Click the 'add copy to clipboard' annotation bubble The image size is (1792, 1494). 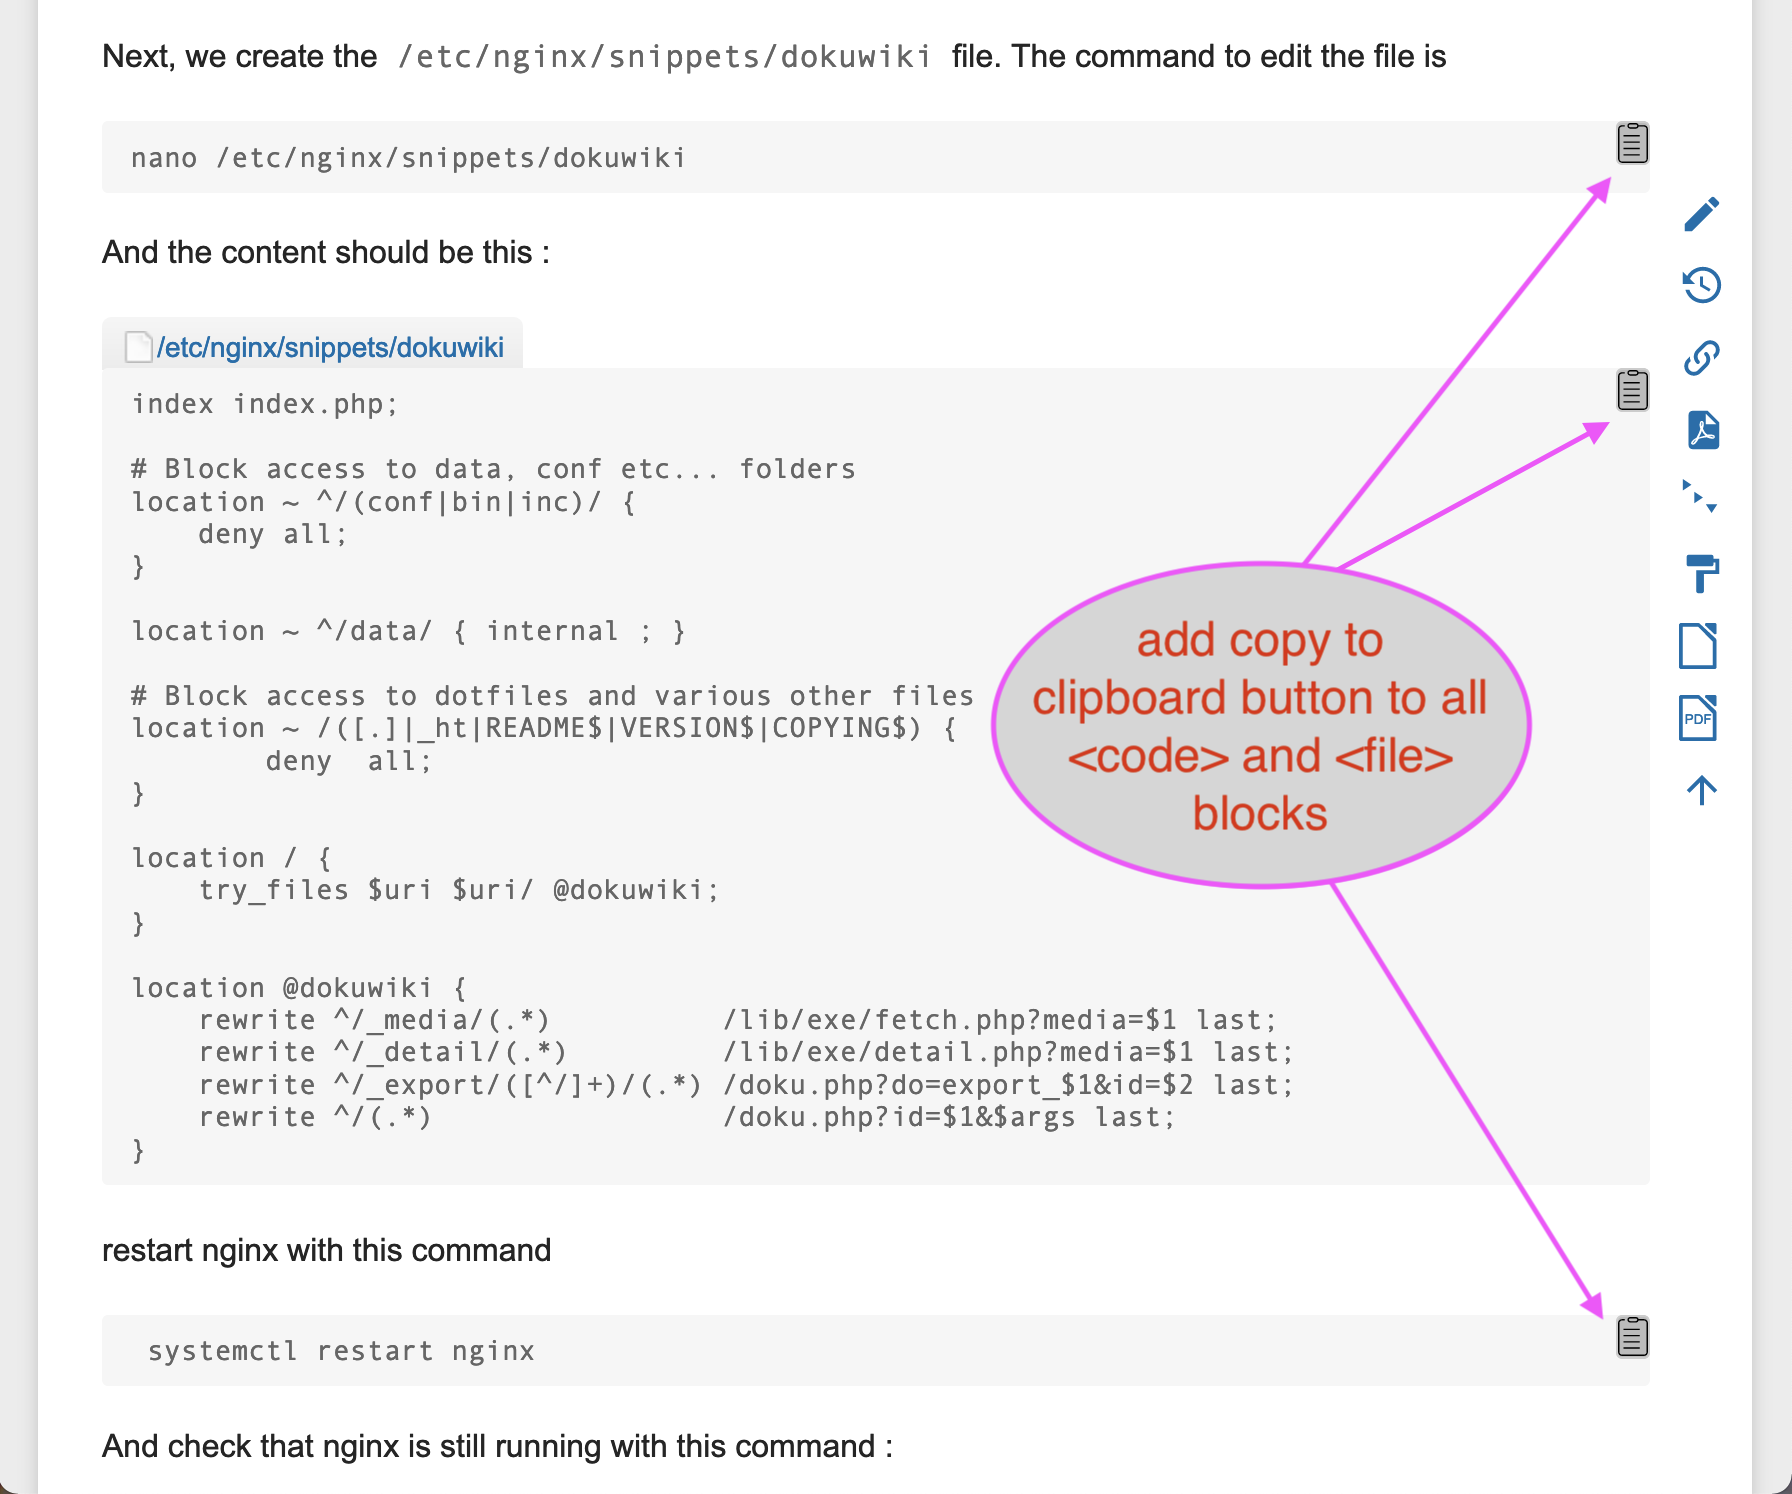coord(1260,726)
